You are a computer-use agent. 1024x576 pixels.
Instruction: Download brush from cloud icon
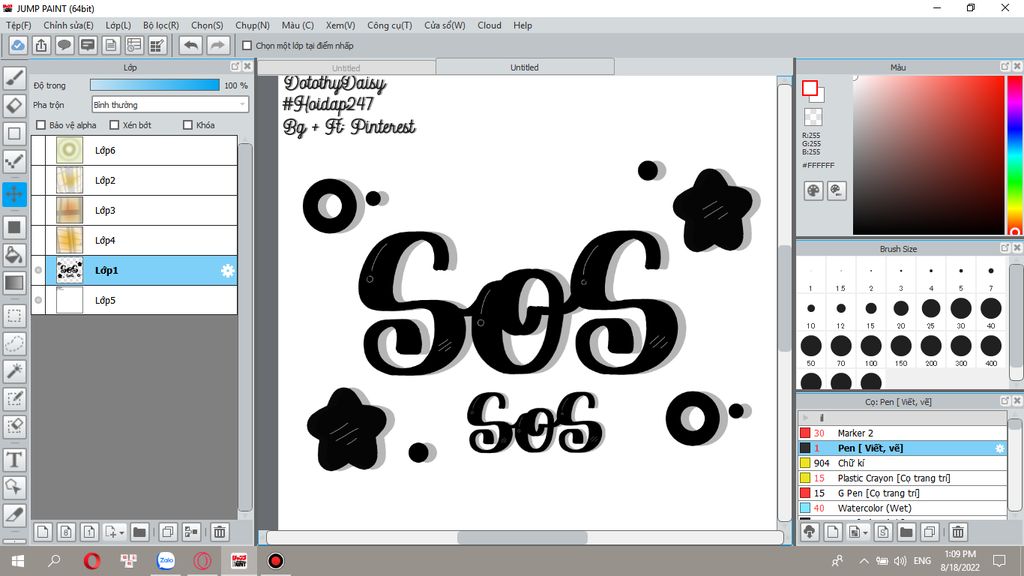810,532
